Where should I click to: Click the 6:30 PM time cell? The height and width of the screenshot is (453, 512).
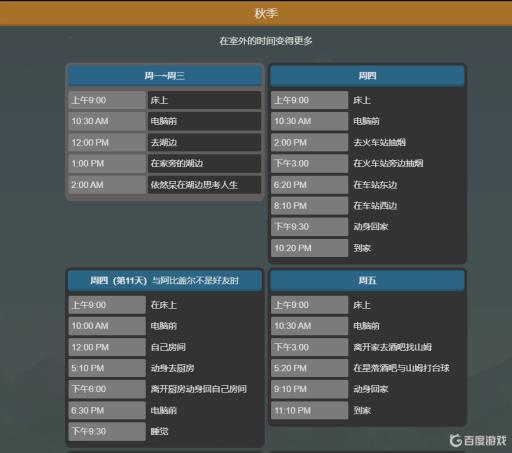(x=107, y=411)
